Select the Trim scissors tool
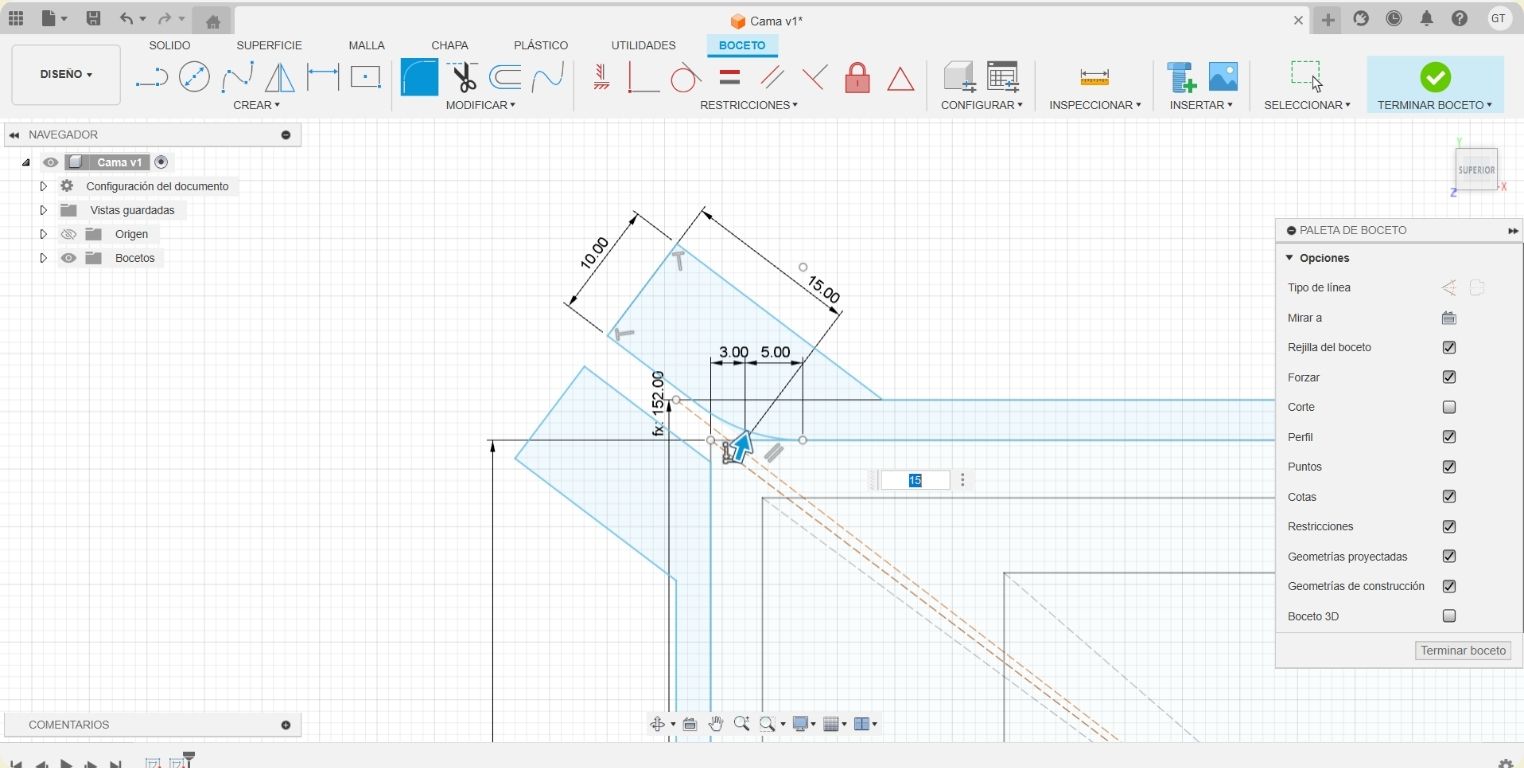 point(463,77)
